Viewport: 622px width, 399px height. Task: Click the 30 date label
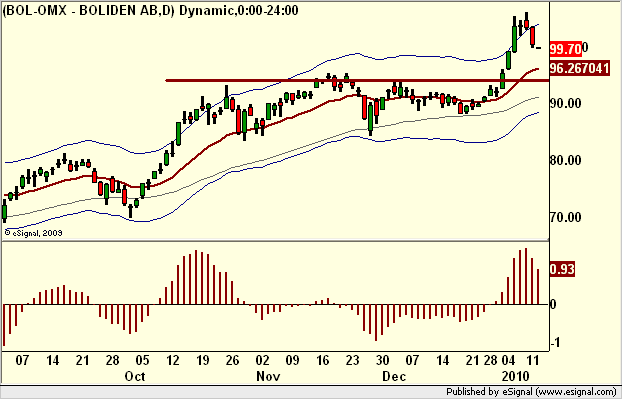point(382,360)
